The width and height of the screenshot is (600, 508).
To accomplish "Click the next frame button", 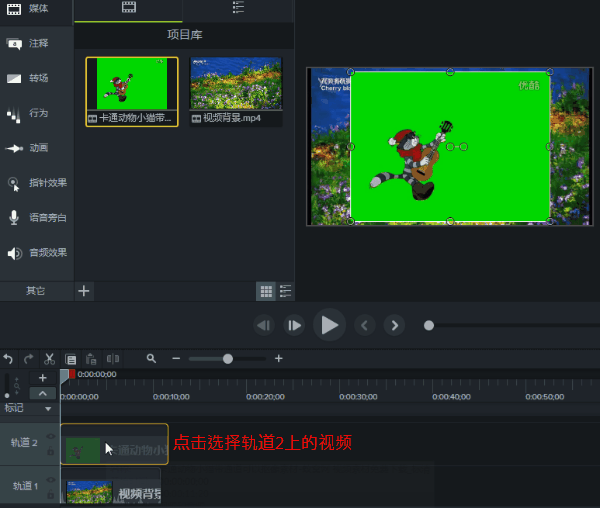I will (294, 326).
